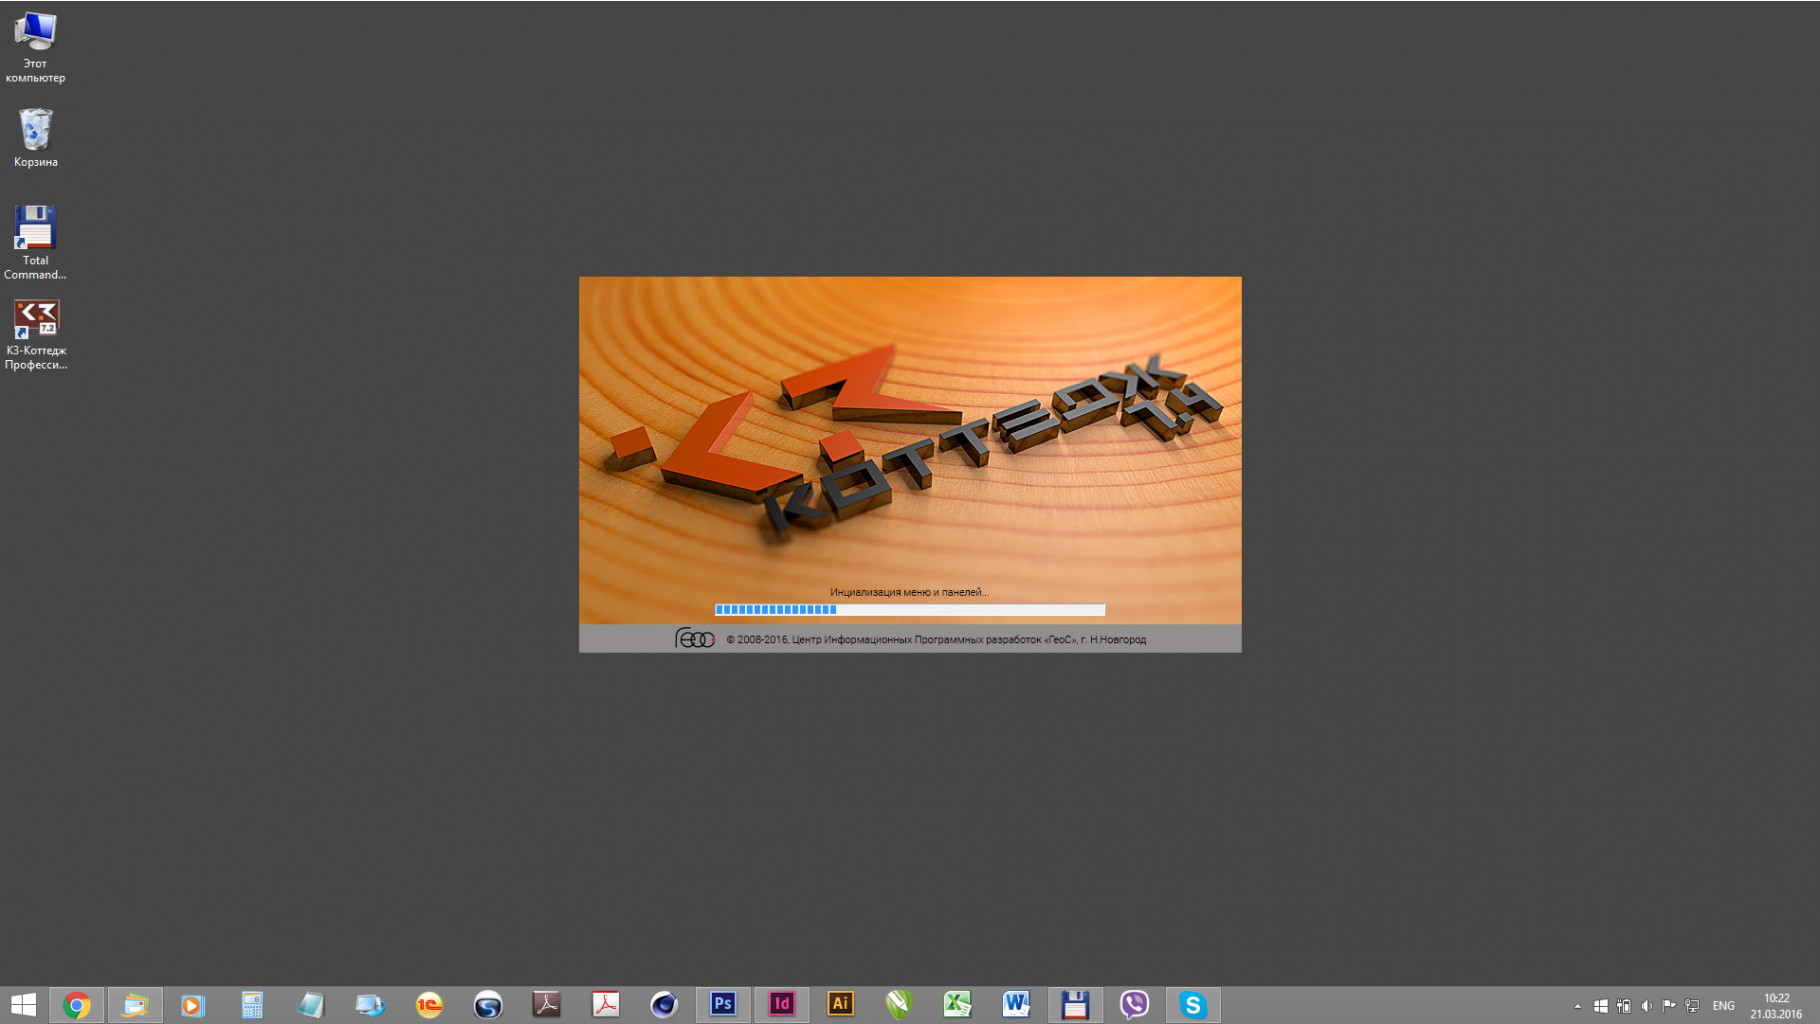Viewport: 1820px width, 1024px height.
Task: Launch Viber from the taskbar
Action: [x=1134, y=1005]
